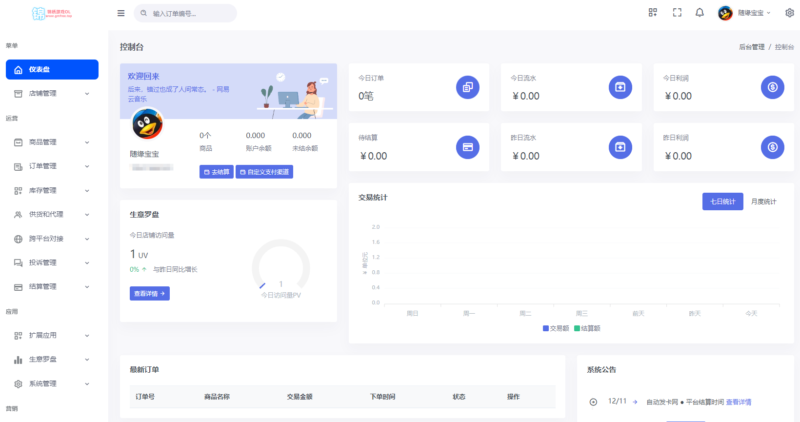The height and width of the screenshot is (422, 800).
Task: Switch chart to 月度统计
Action: (764, 201)
